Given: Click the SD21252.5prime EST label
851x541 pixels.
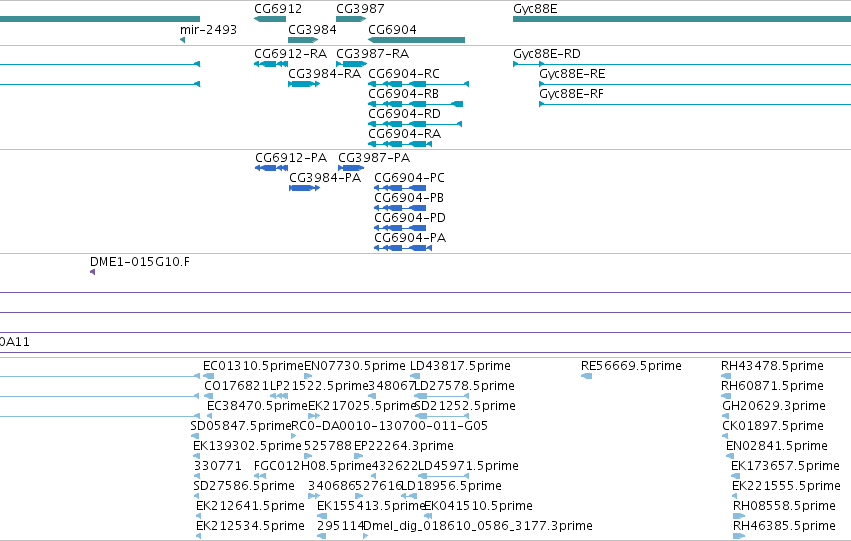Looking at the screenshot, I should pos(465,406).
